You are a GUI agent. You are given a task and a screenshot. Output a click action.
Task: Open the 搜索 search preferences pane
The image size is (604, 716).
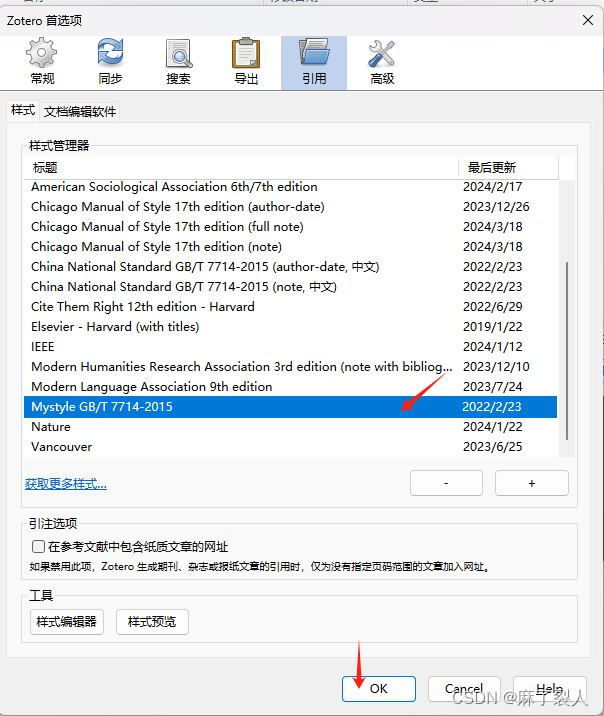pos(178,63)
